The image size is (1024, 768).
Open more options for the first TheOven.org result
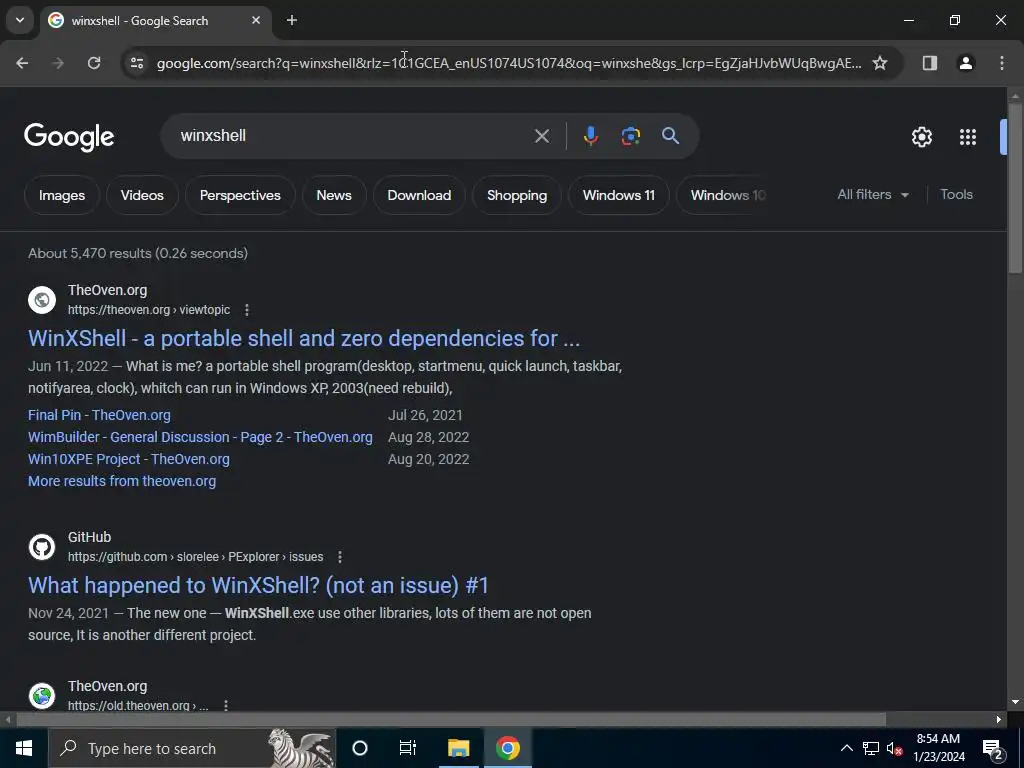pos(247,310)
